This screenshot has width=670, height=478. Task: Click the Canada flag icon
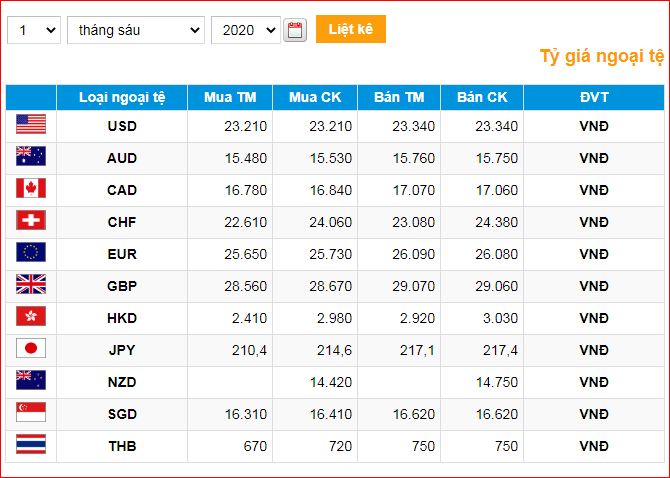pos(31,188)
